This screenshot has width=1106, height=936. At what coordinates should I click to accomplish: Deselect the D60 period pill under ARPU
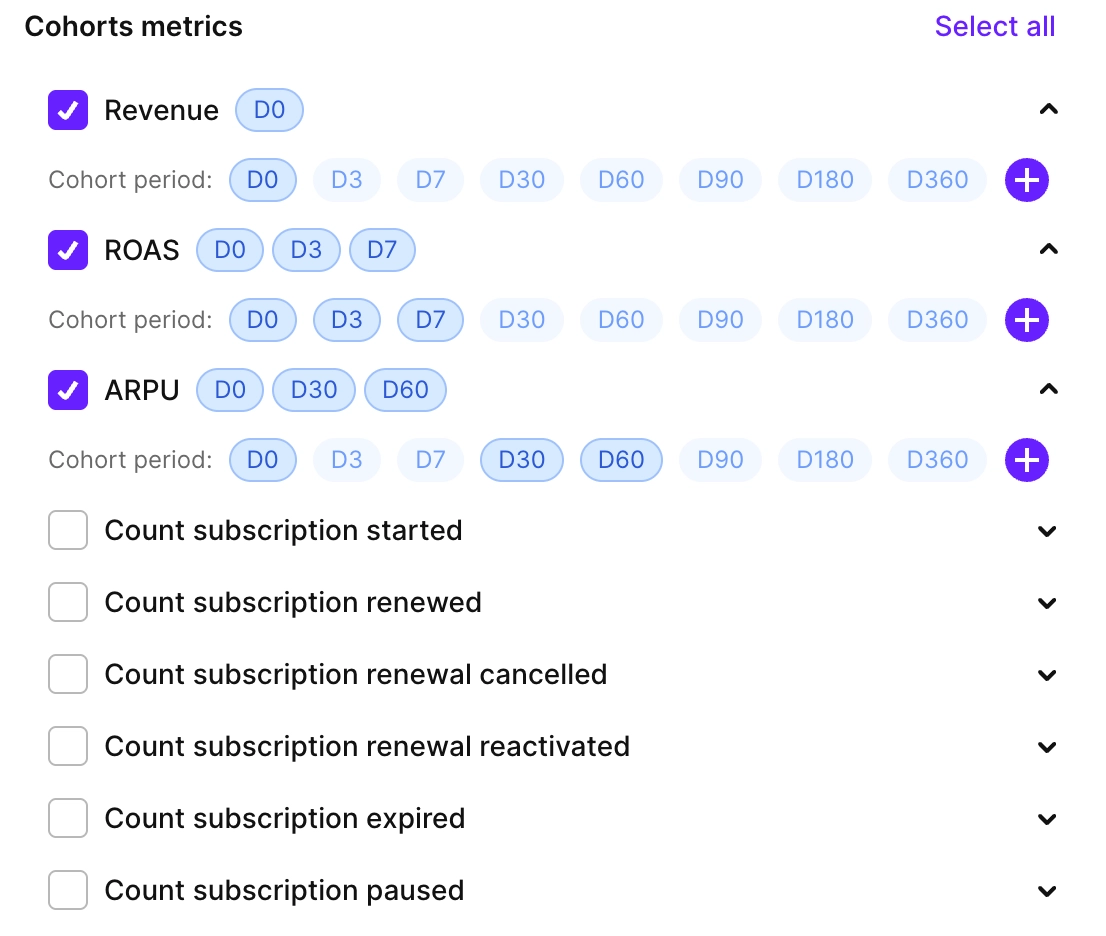pos(621,460)
